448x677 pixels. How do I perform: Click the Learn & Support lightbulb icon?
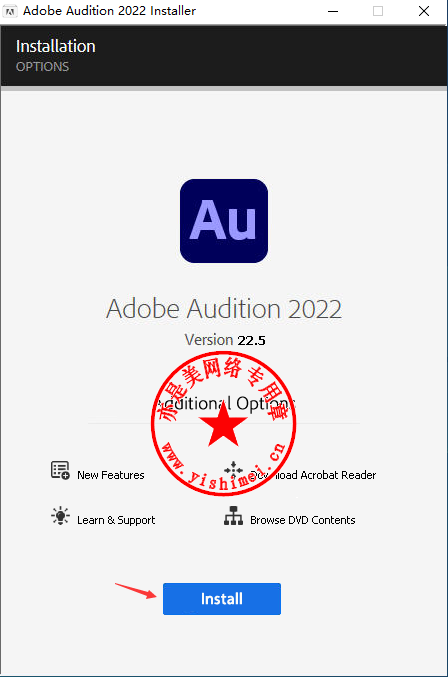pos(60,516)
